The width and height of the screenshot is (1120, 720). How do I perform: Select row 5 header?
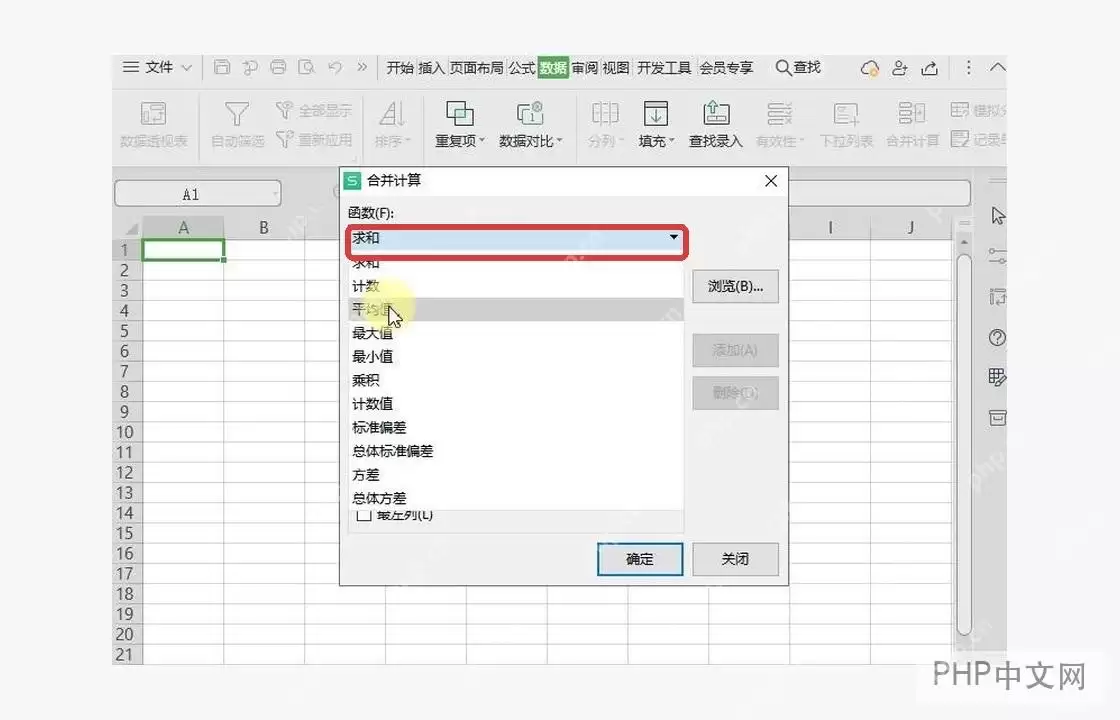pyautogui.click(x=127, y=331)
